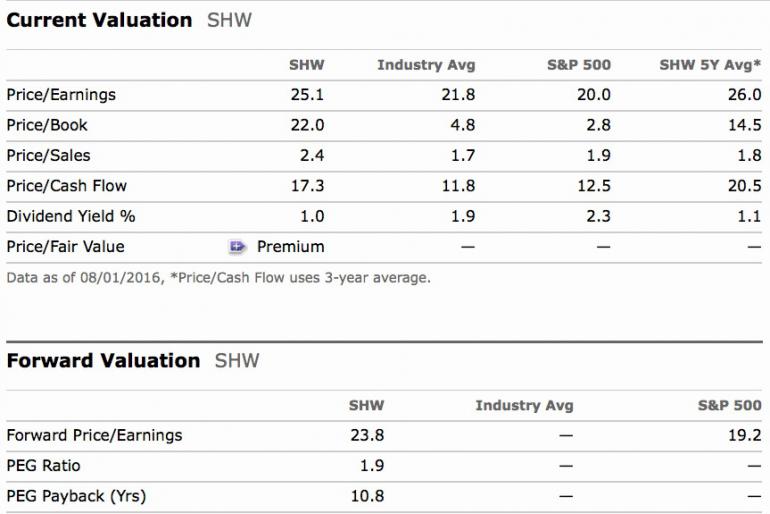Select the Dividend Yield % row label
Image resolution: width=770 pixels, height=514 pixels.
(x=70, y=216)
